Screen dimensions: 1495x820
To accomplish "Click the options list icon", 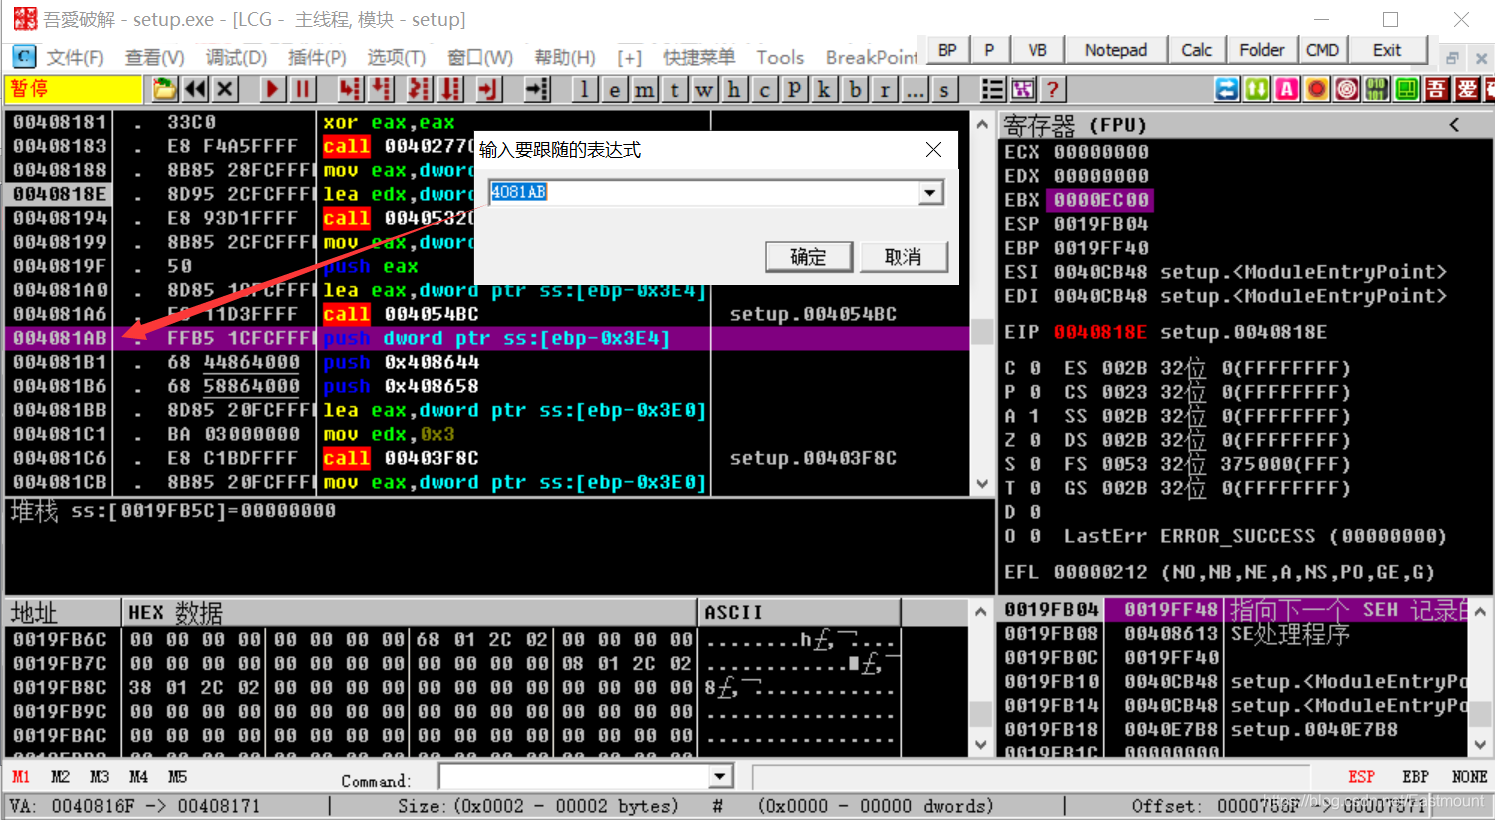I will click(992, 90).
